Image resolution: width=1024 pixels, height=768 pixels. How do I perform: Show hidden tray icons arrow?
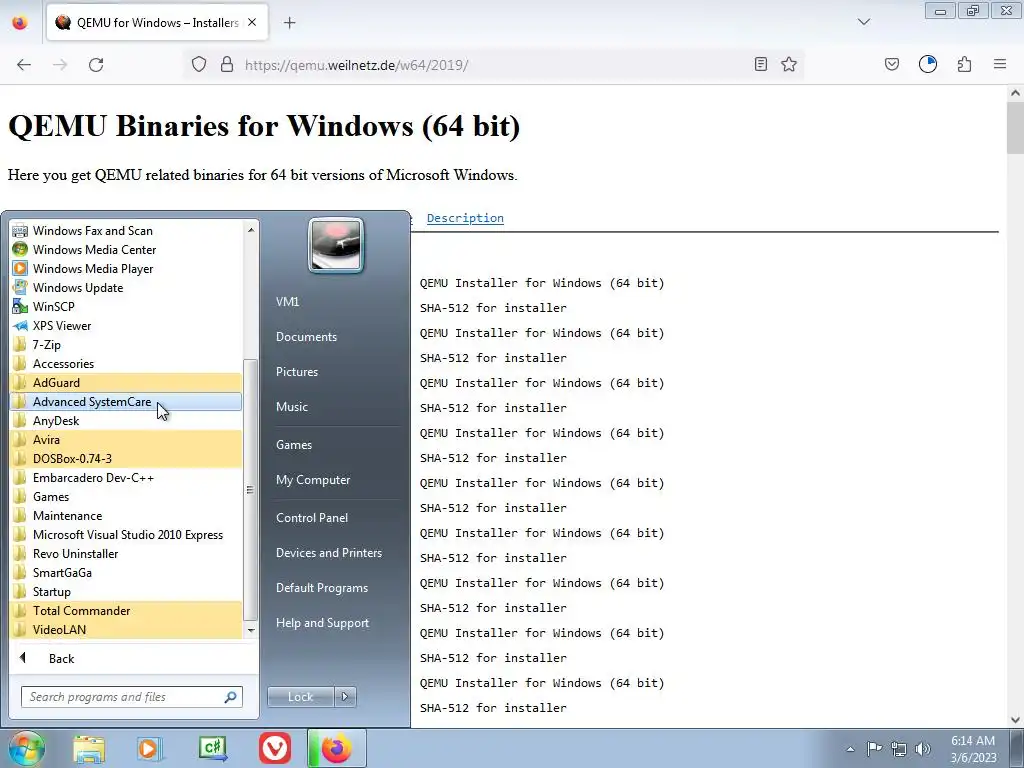point(850,749)
